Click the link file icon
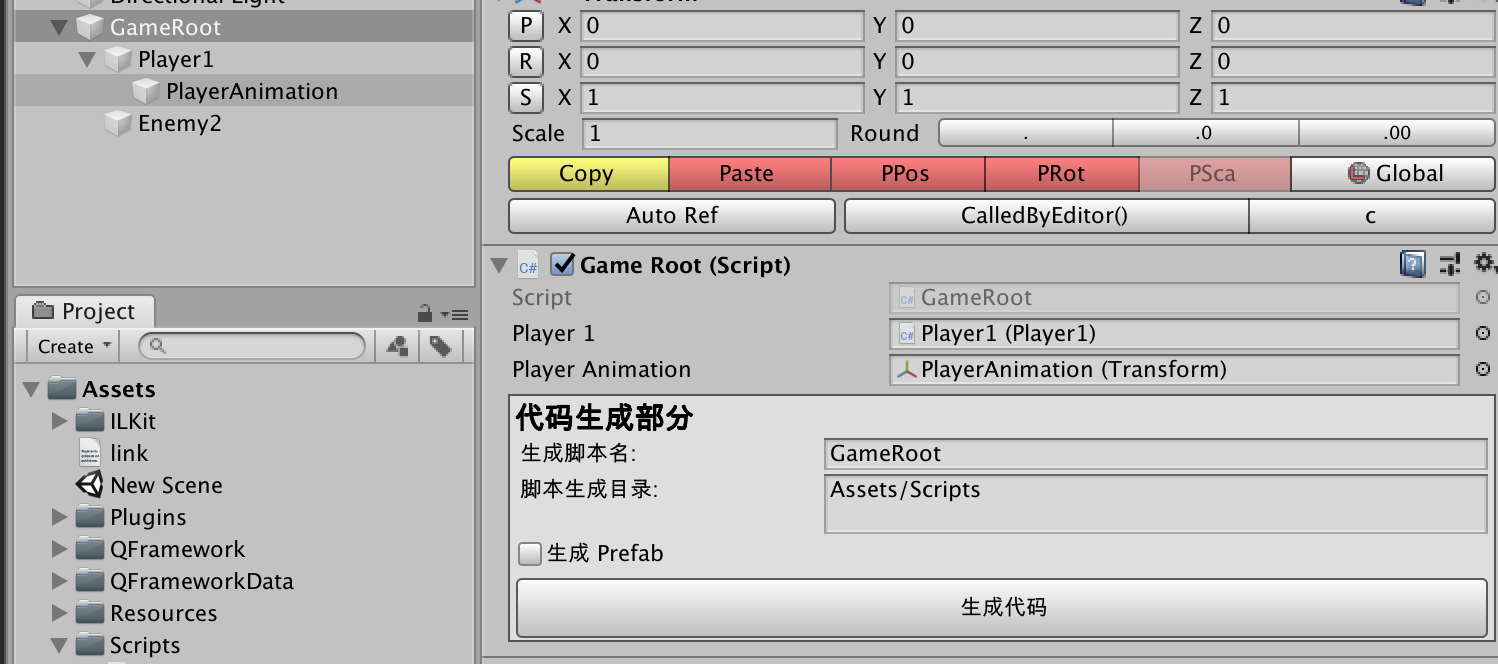 click(90, 452)
